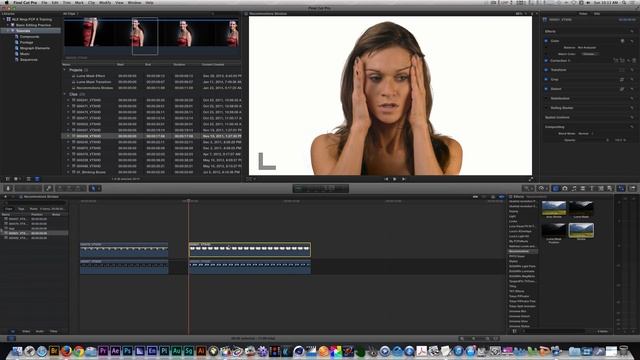Screen dimensions: 640x360
Task: Collapse the Clips group in browser
Action: pos(64,94)
